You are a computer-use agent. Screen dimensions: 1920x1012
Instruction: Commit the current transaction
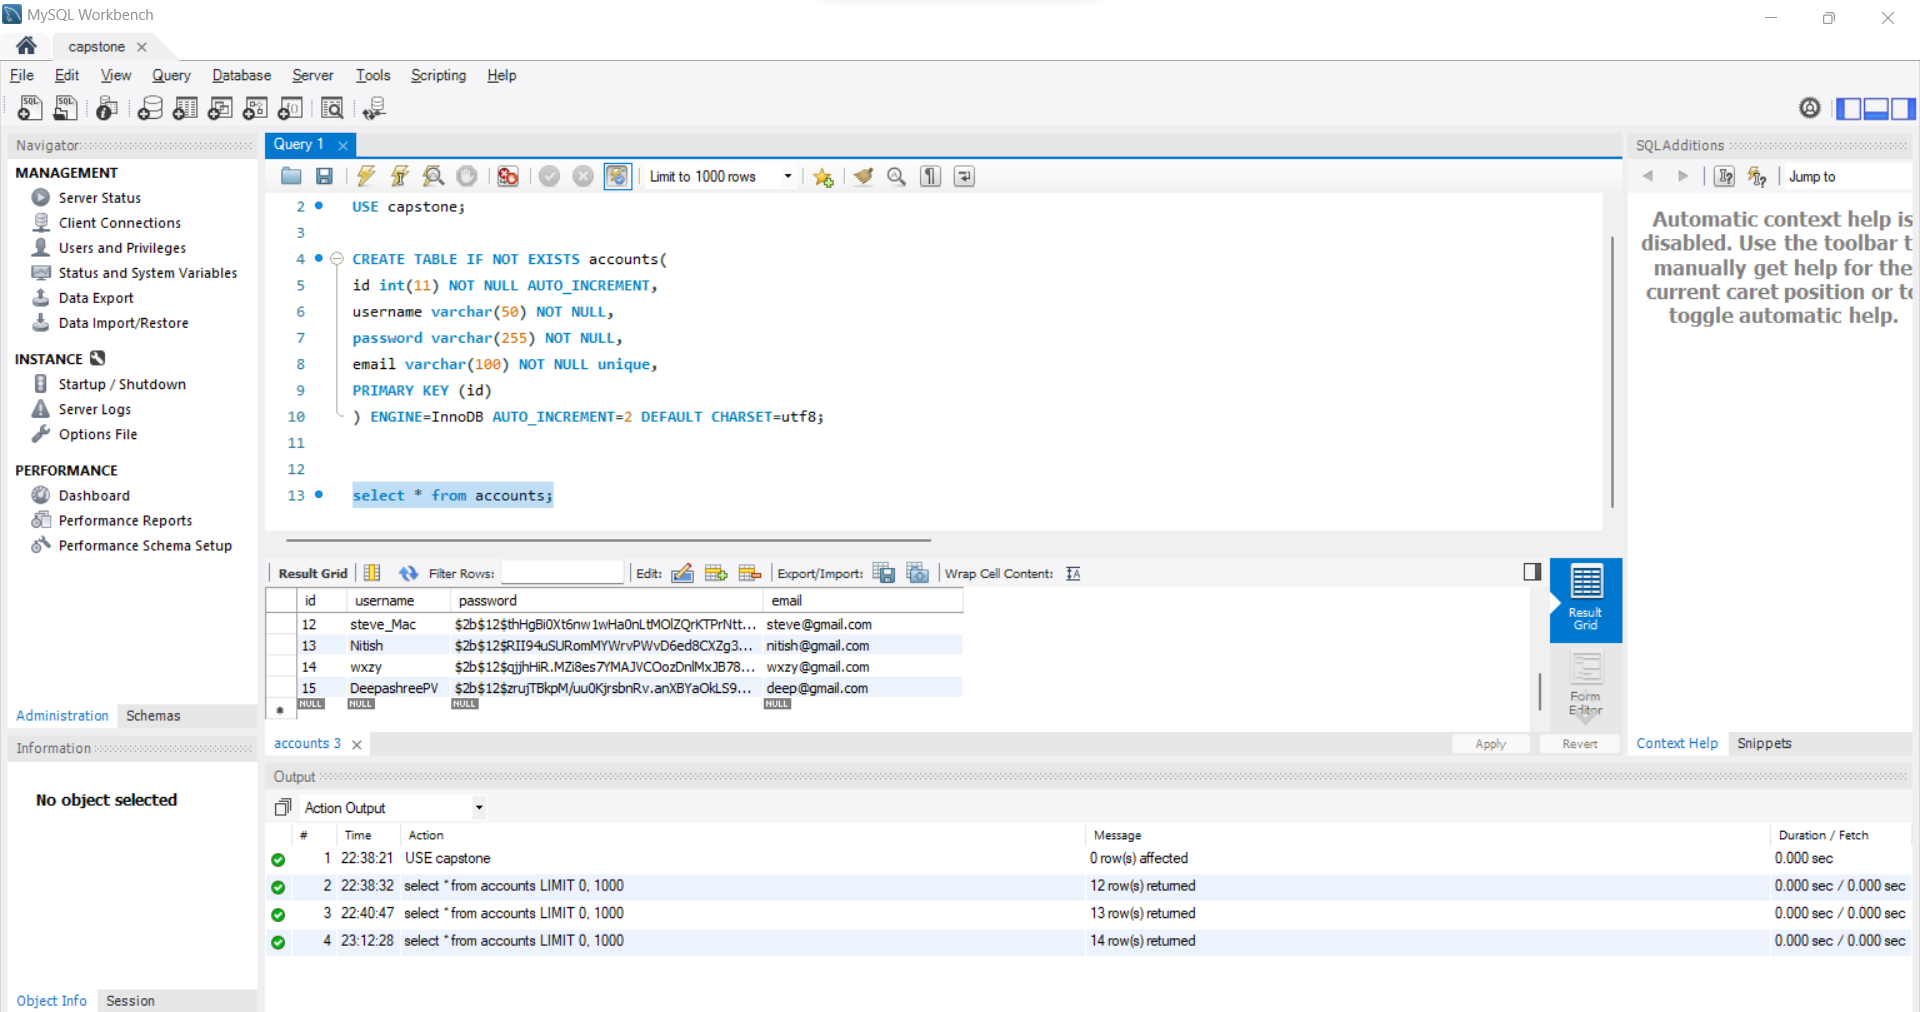click(x=549, y=176)
